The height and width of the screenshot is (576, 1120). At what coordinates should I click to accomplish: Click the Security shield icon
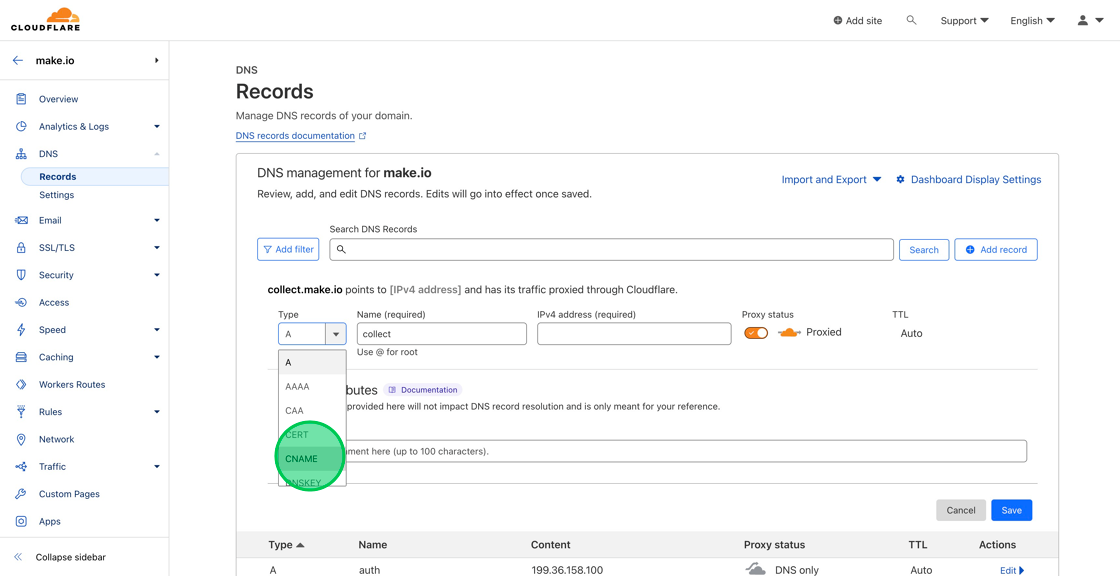(x=22, y=274)
